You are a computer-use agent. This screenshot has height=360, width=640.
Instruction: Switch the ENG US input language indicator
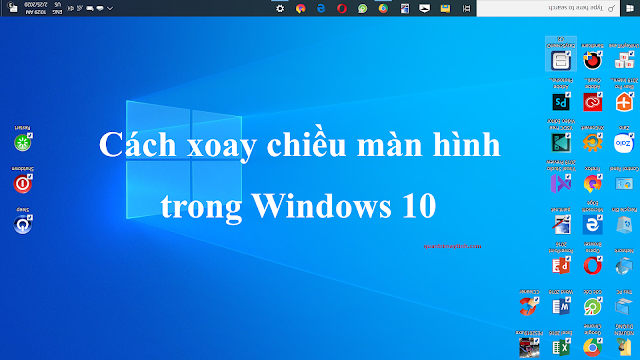(57, 8)
